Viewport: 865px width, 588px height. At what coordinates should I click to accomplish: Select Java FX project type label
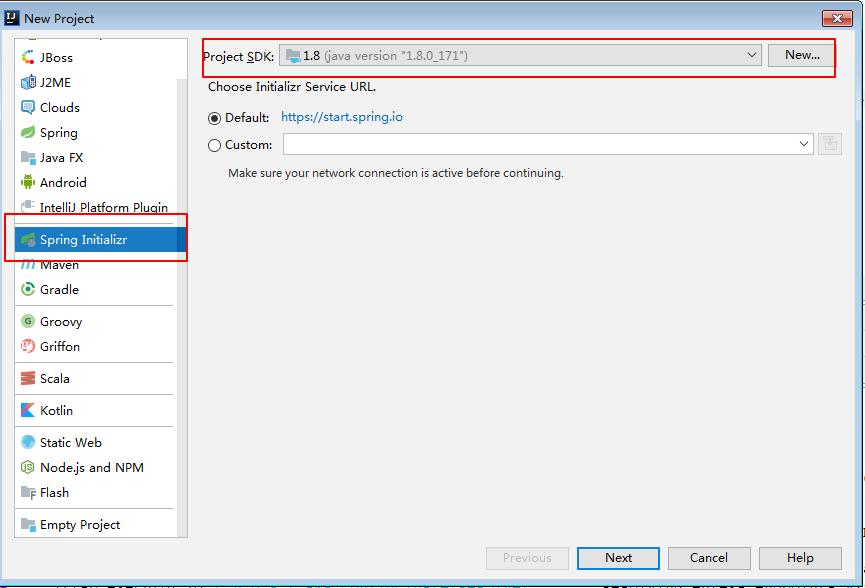61,157
